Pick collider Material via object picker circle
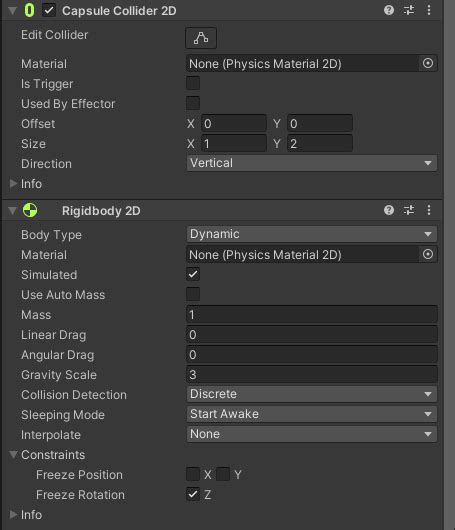This screenshot has width=455, height=530. (x=428, y=63)
